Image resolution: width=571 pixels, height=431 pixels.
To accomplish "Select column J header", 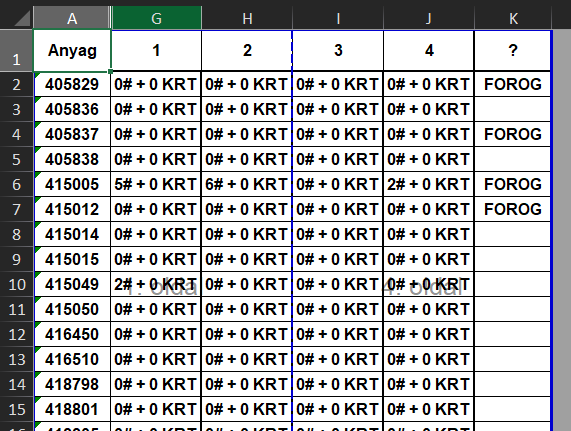I will pyautogui.click(x=429, y=18).
